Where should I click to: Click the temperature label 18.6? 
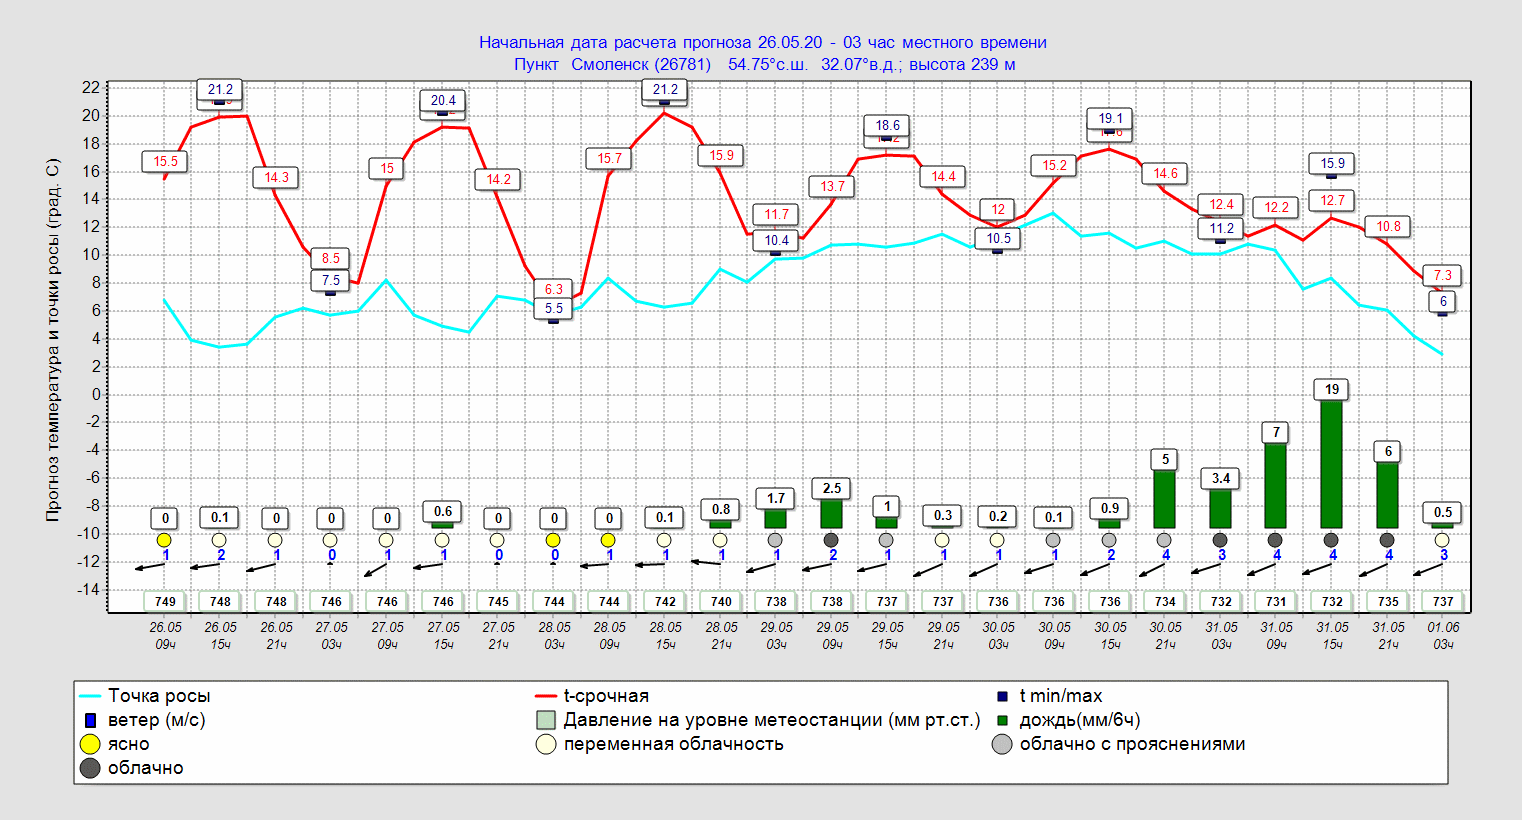[887, 125]
